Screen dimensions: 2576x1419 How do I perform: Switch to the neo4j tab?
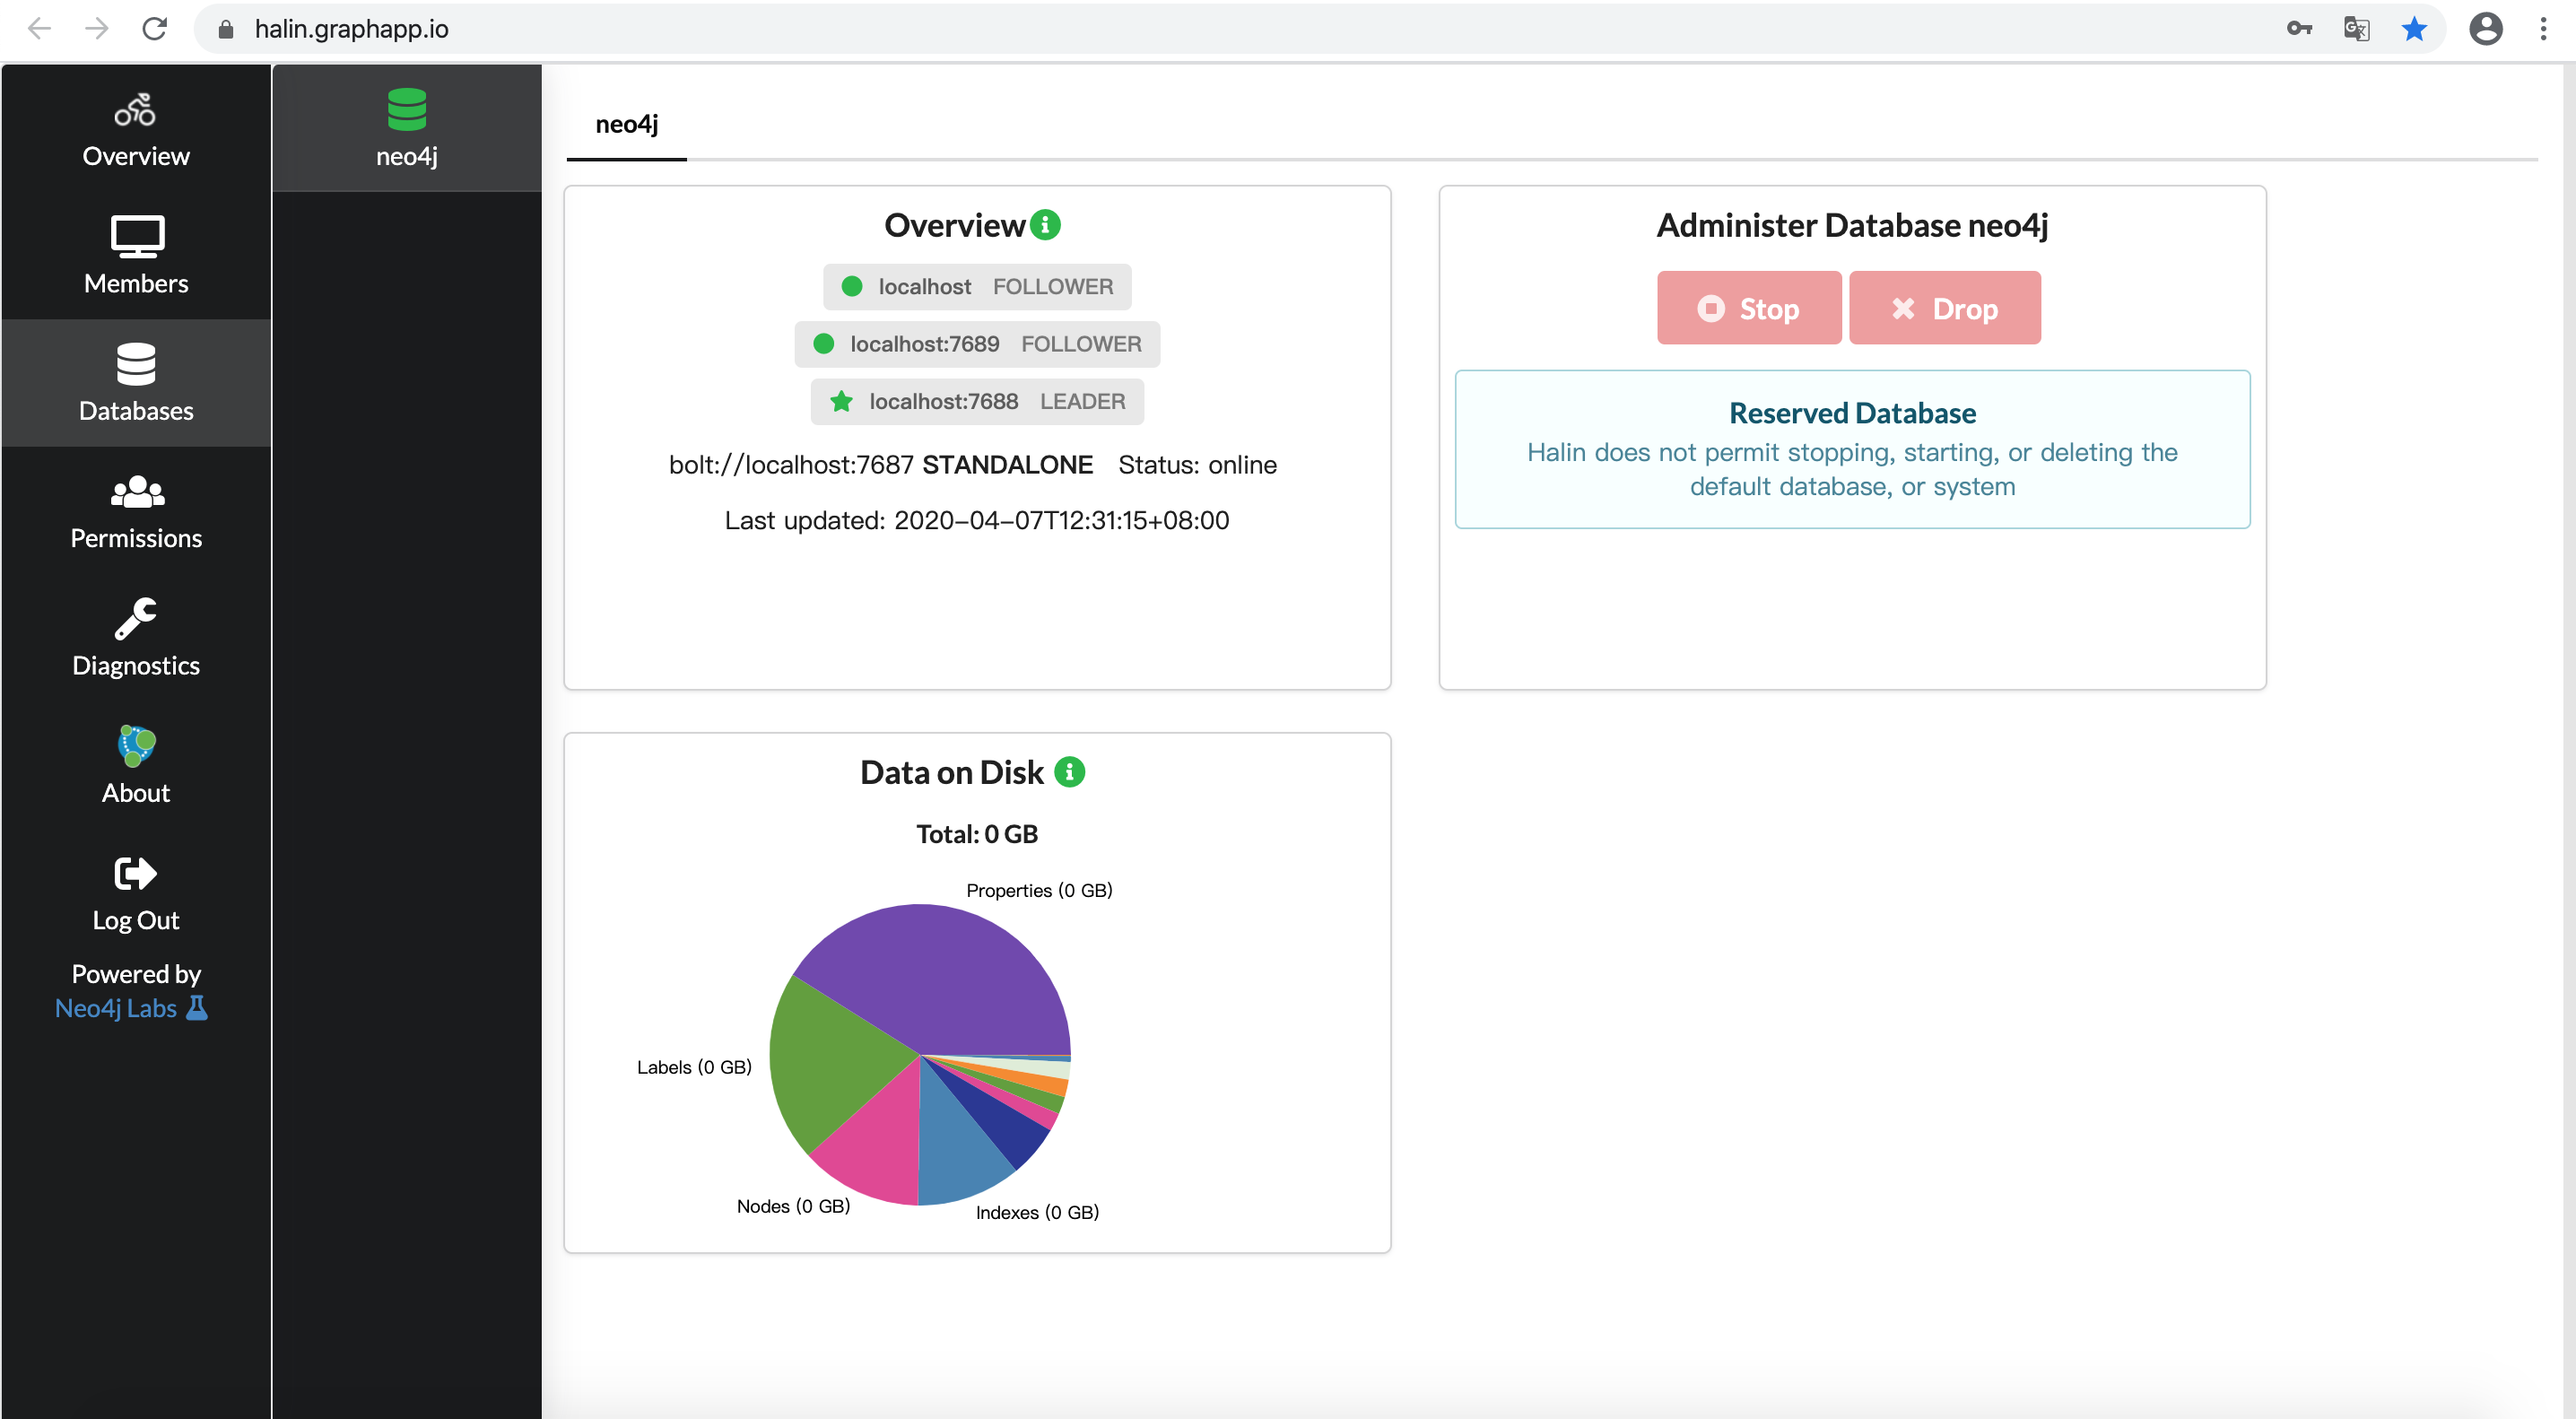(x=627, y=124)
